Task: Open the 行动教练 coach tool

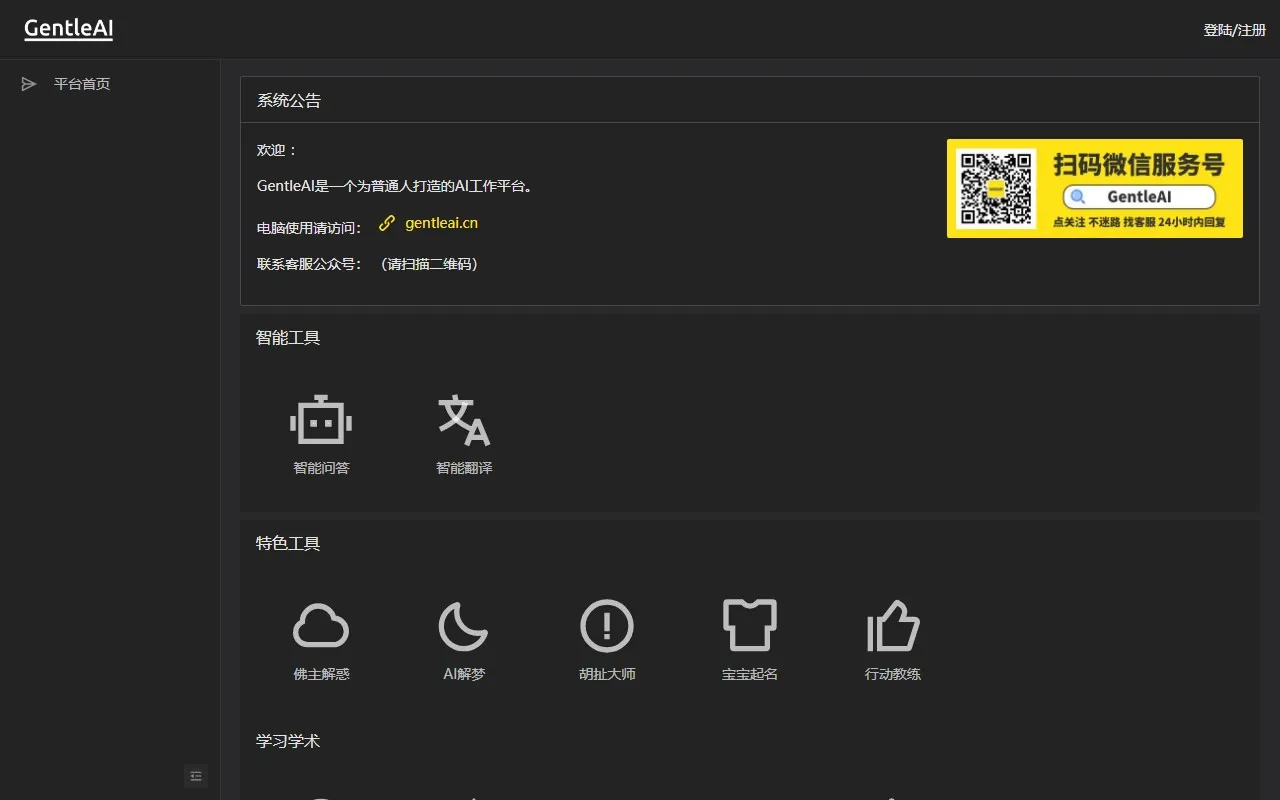Action: click(x=892, y=640)
